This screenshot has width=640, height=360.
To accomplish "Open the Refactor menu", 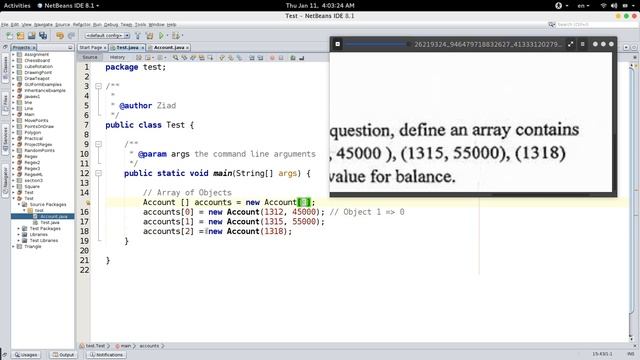I will click(x=81, y=25).
